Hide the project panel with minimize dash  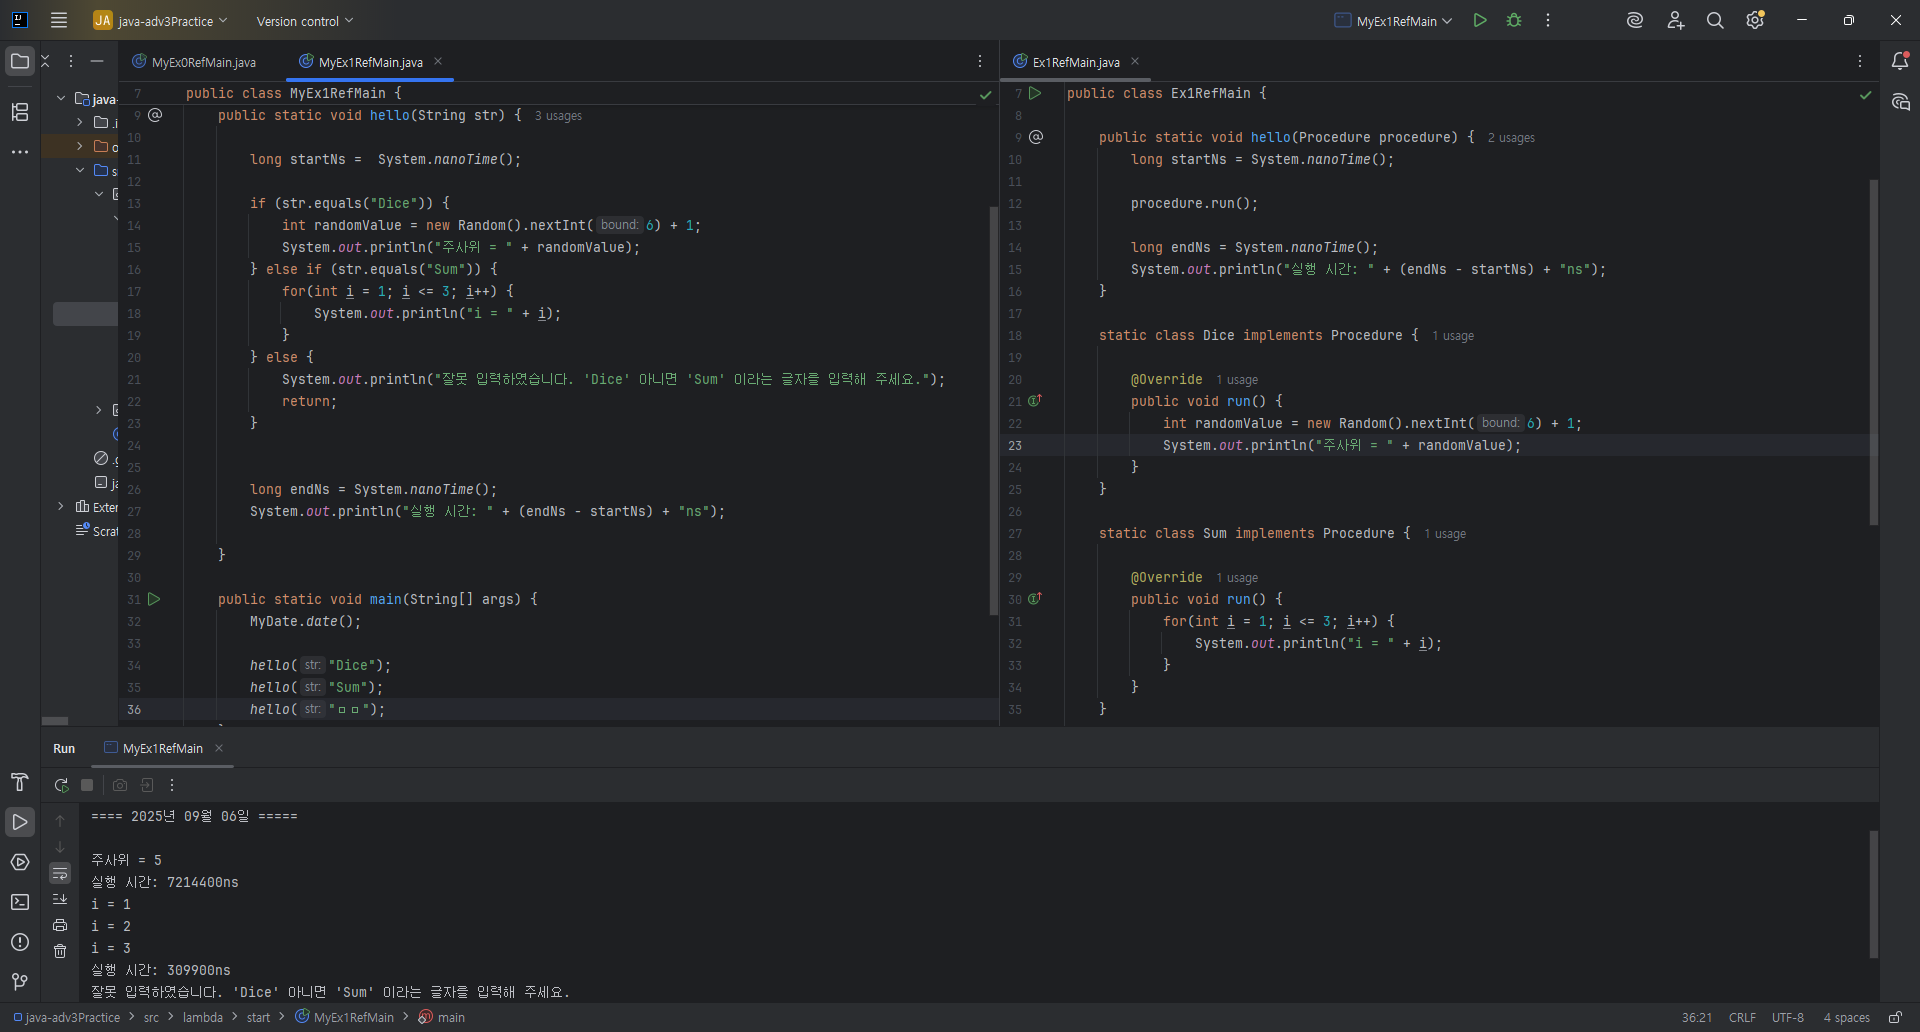click(97, 61)
